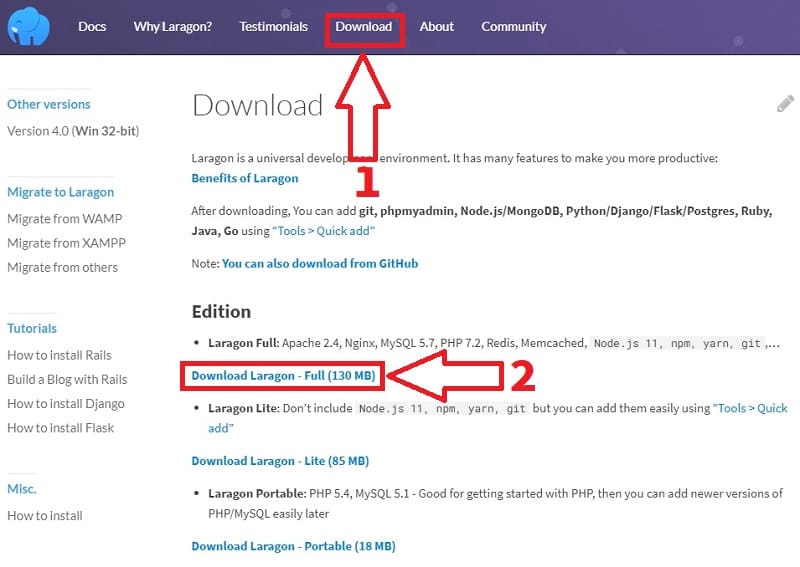Open Migrate from WAMP guide
Viewport: 800px width, 567px height.
65,218
